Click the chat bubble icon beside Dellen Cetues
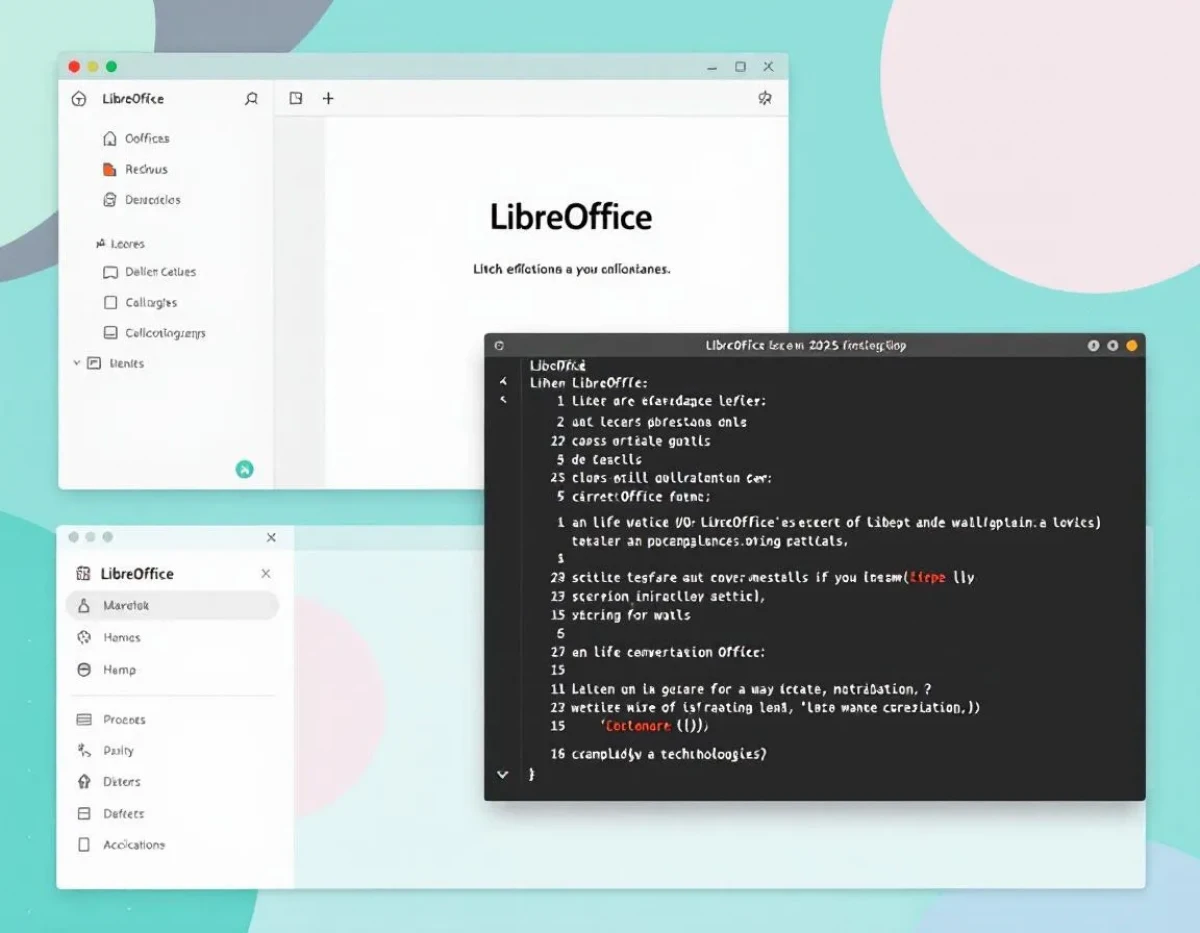 (110, 272)
